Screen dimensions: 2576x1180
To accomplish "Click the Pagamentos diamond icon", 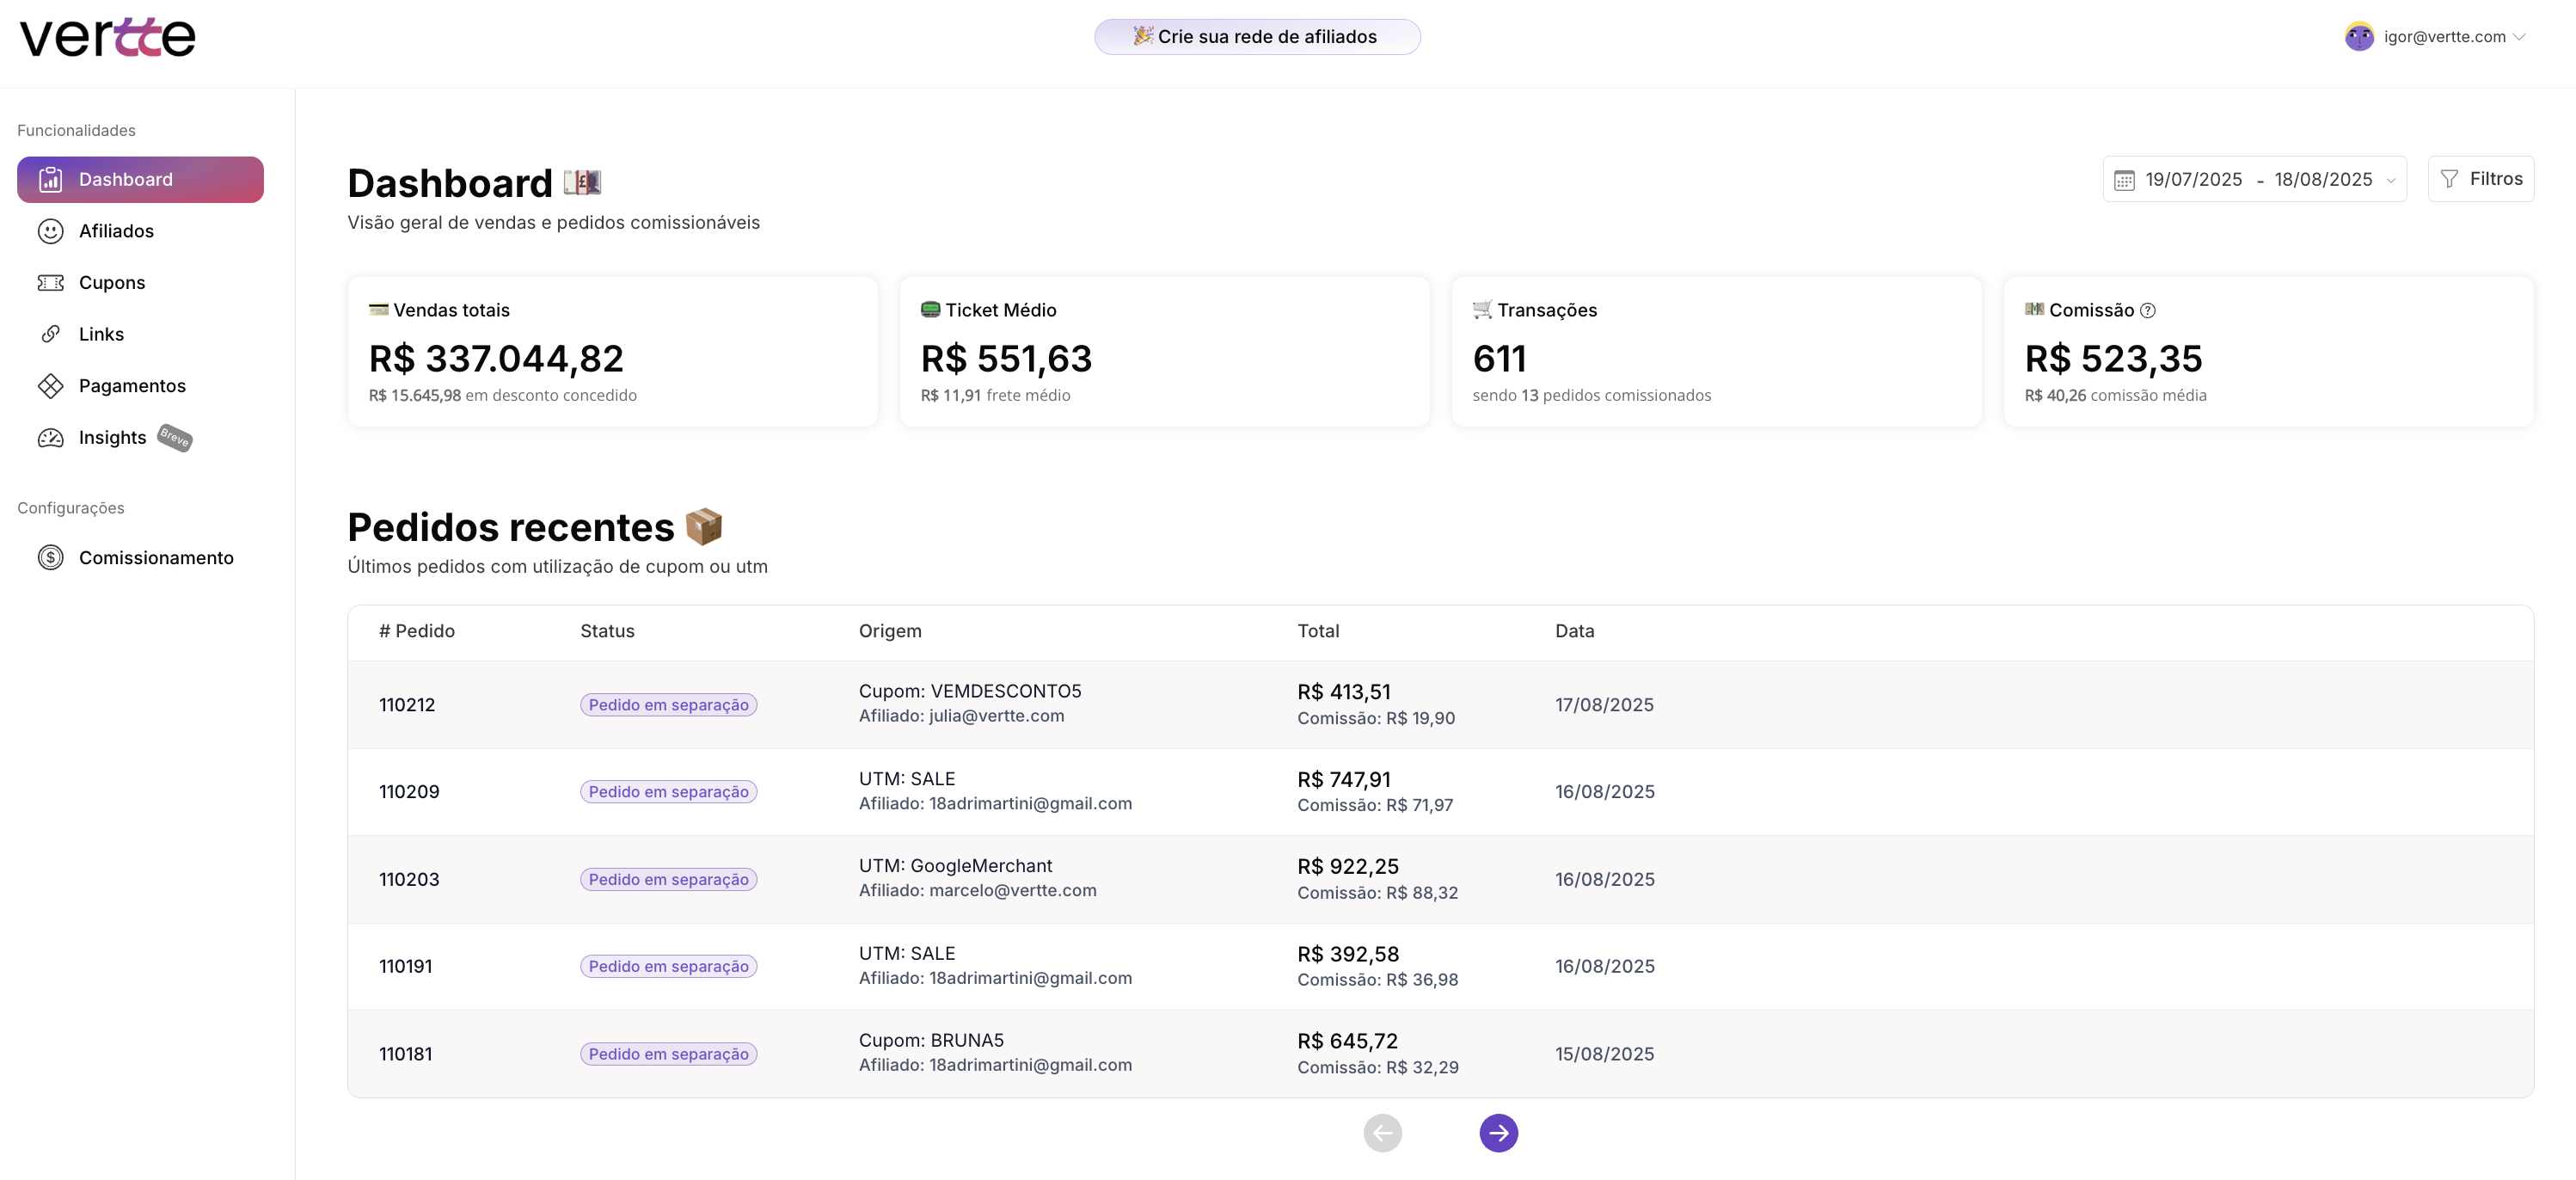I will click(50, 386).
